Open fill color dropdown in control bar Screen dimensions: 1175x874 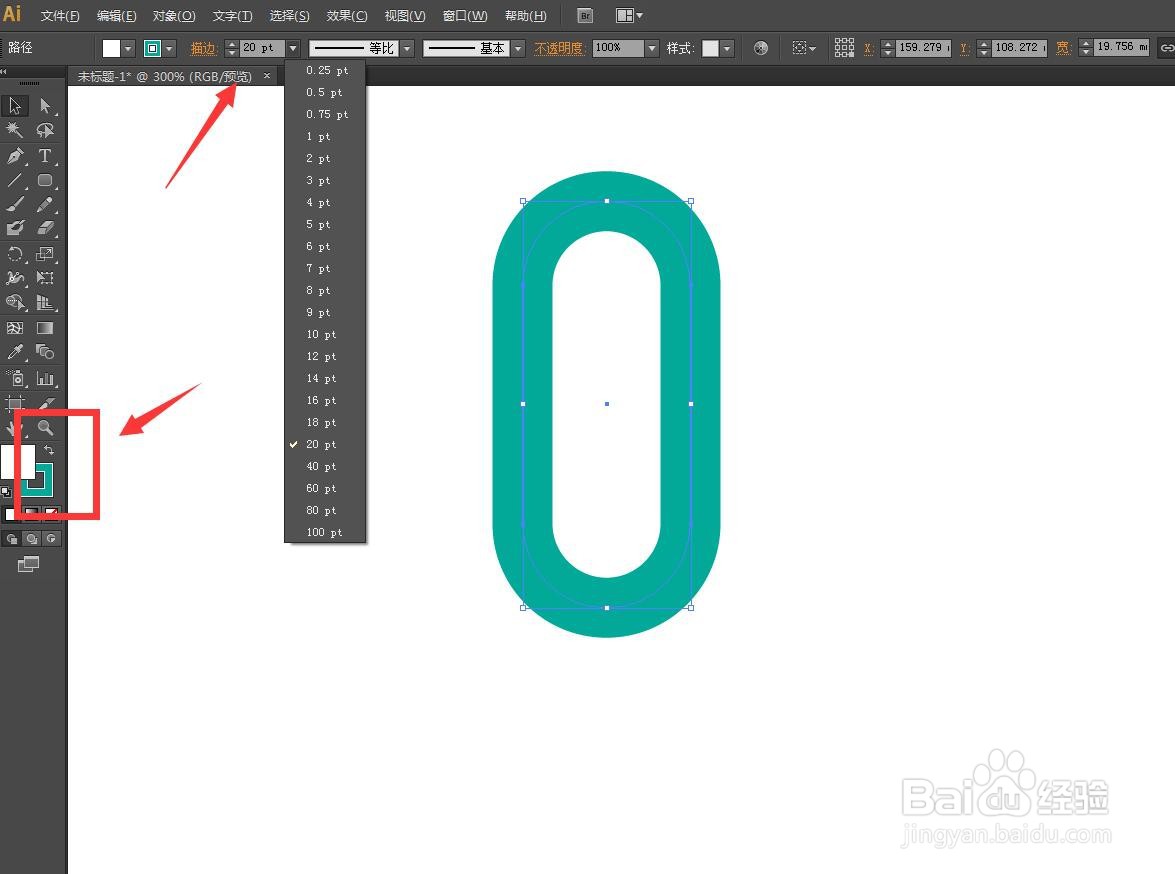[x=128, y=49]
